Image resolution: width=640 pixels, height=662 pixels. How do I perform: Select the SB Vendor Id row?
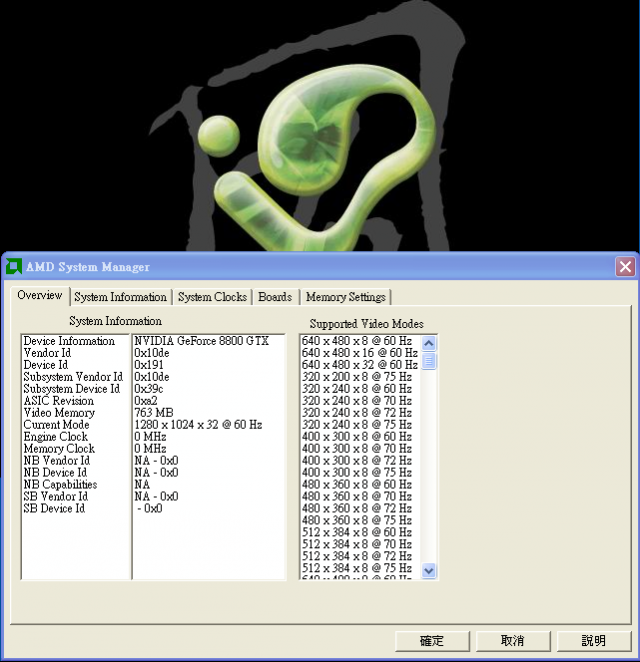coord(56,496)
